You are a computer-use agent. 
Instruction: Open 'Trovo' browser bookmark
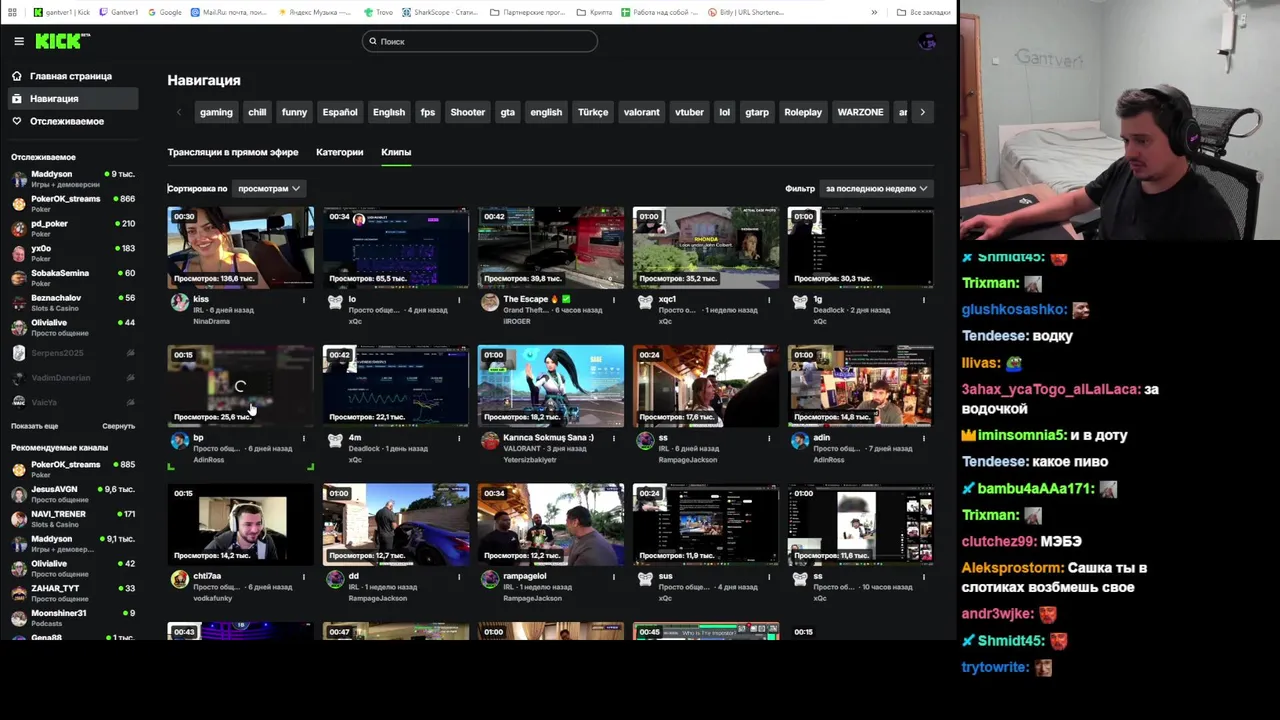[379, 12]
